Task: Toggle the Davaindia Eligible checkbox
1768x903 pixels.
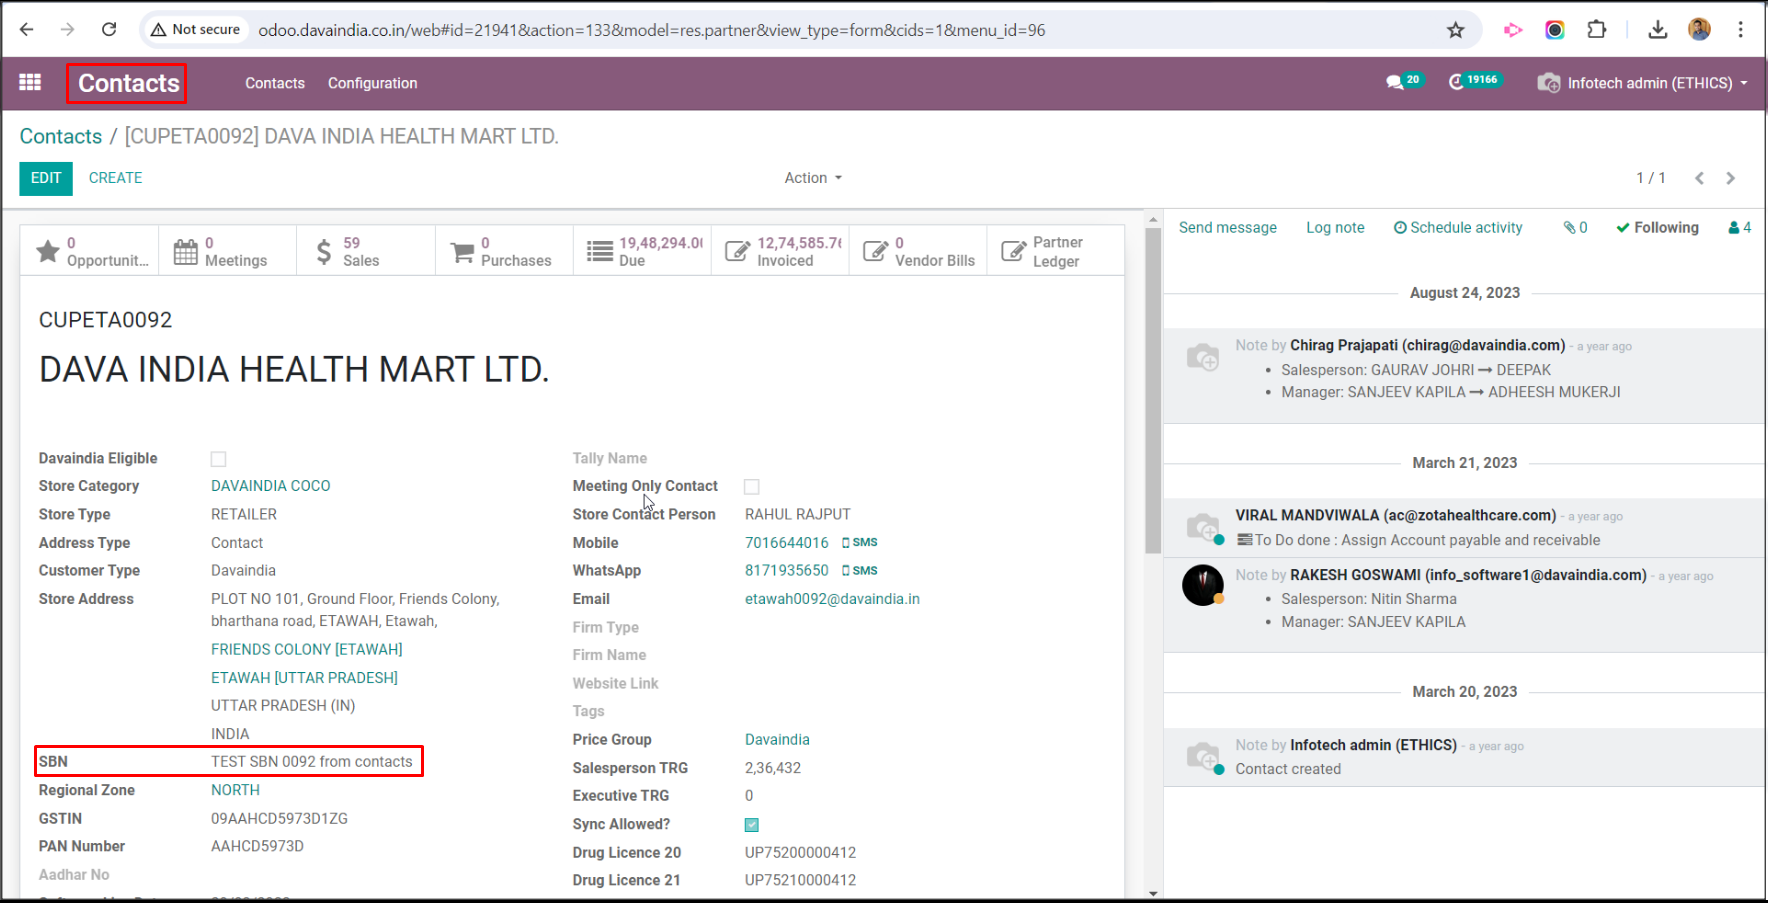Action: (219, 459)
